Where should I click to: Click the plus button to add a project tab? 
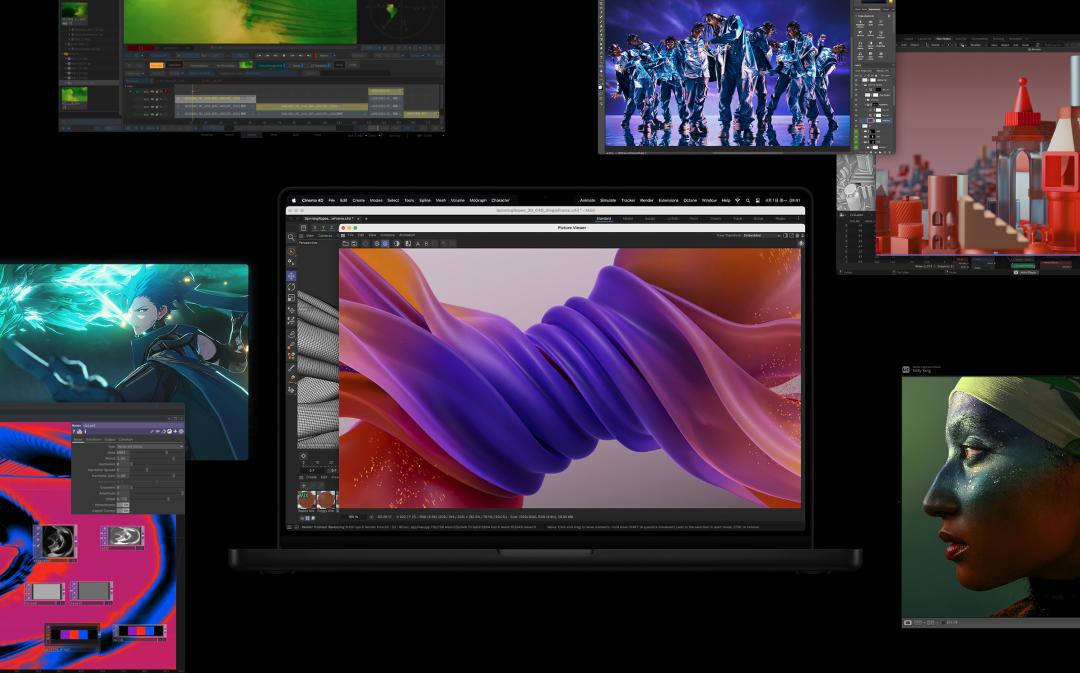click(366, 218)
